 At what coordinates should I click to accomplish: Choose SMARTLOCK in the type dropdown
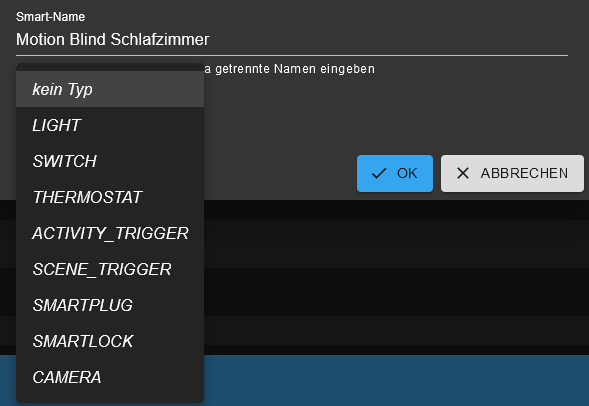point(110,341)
